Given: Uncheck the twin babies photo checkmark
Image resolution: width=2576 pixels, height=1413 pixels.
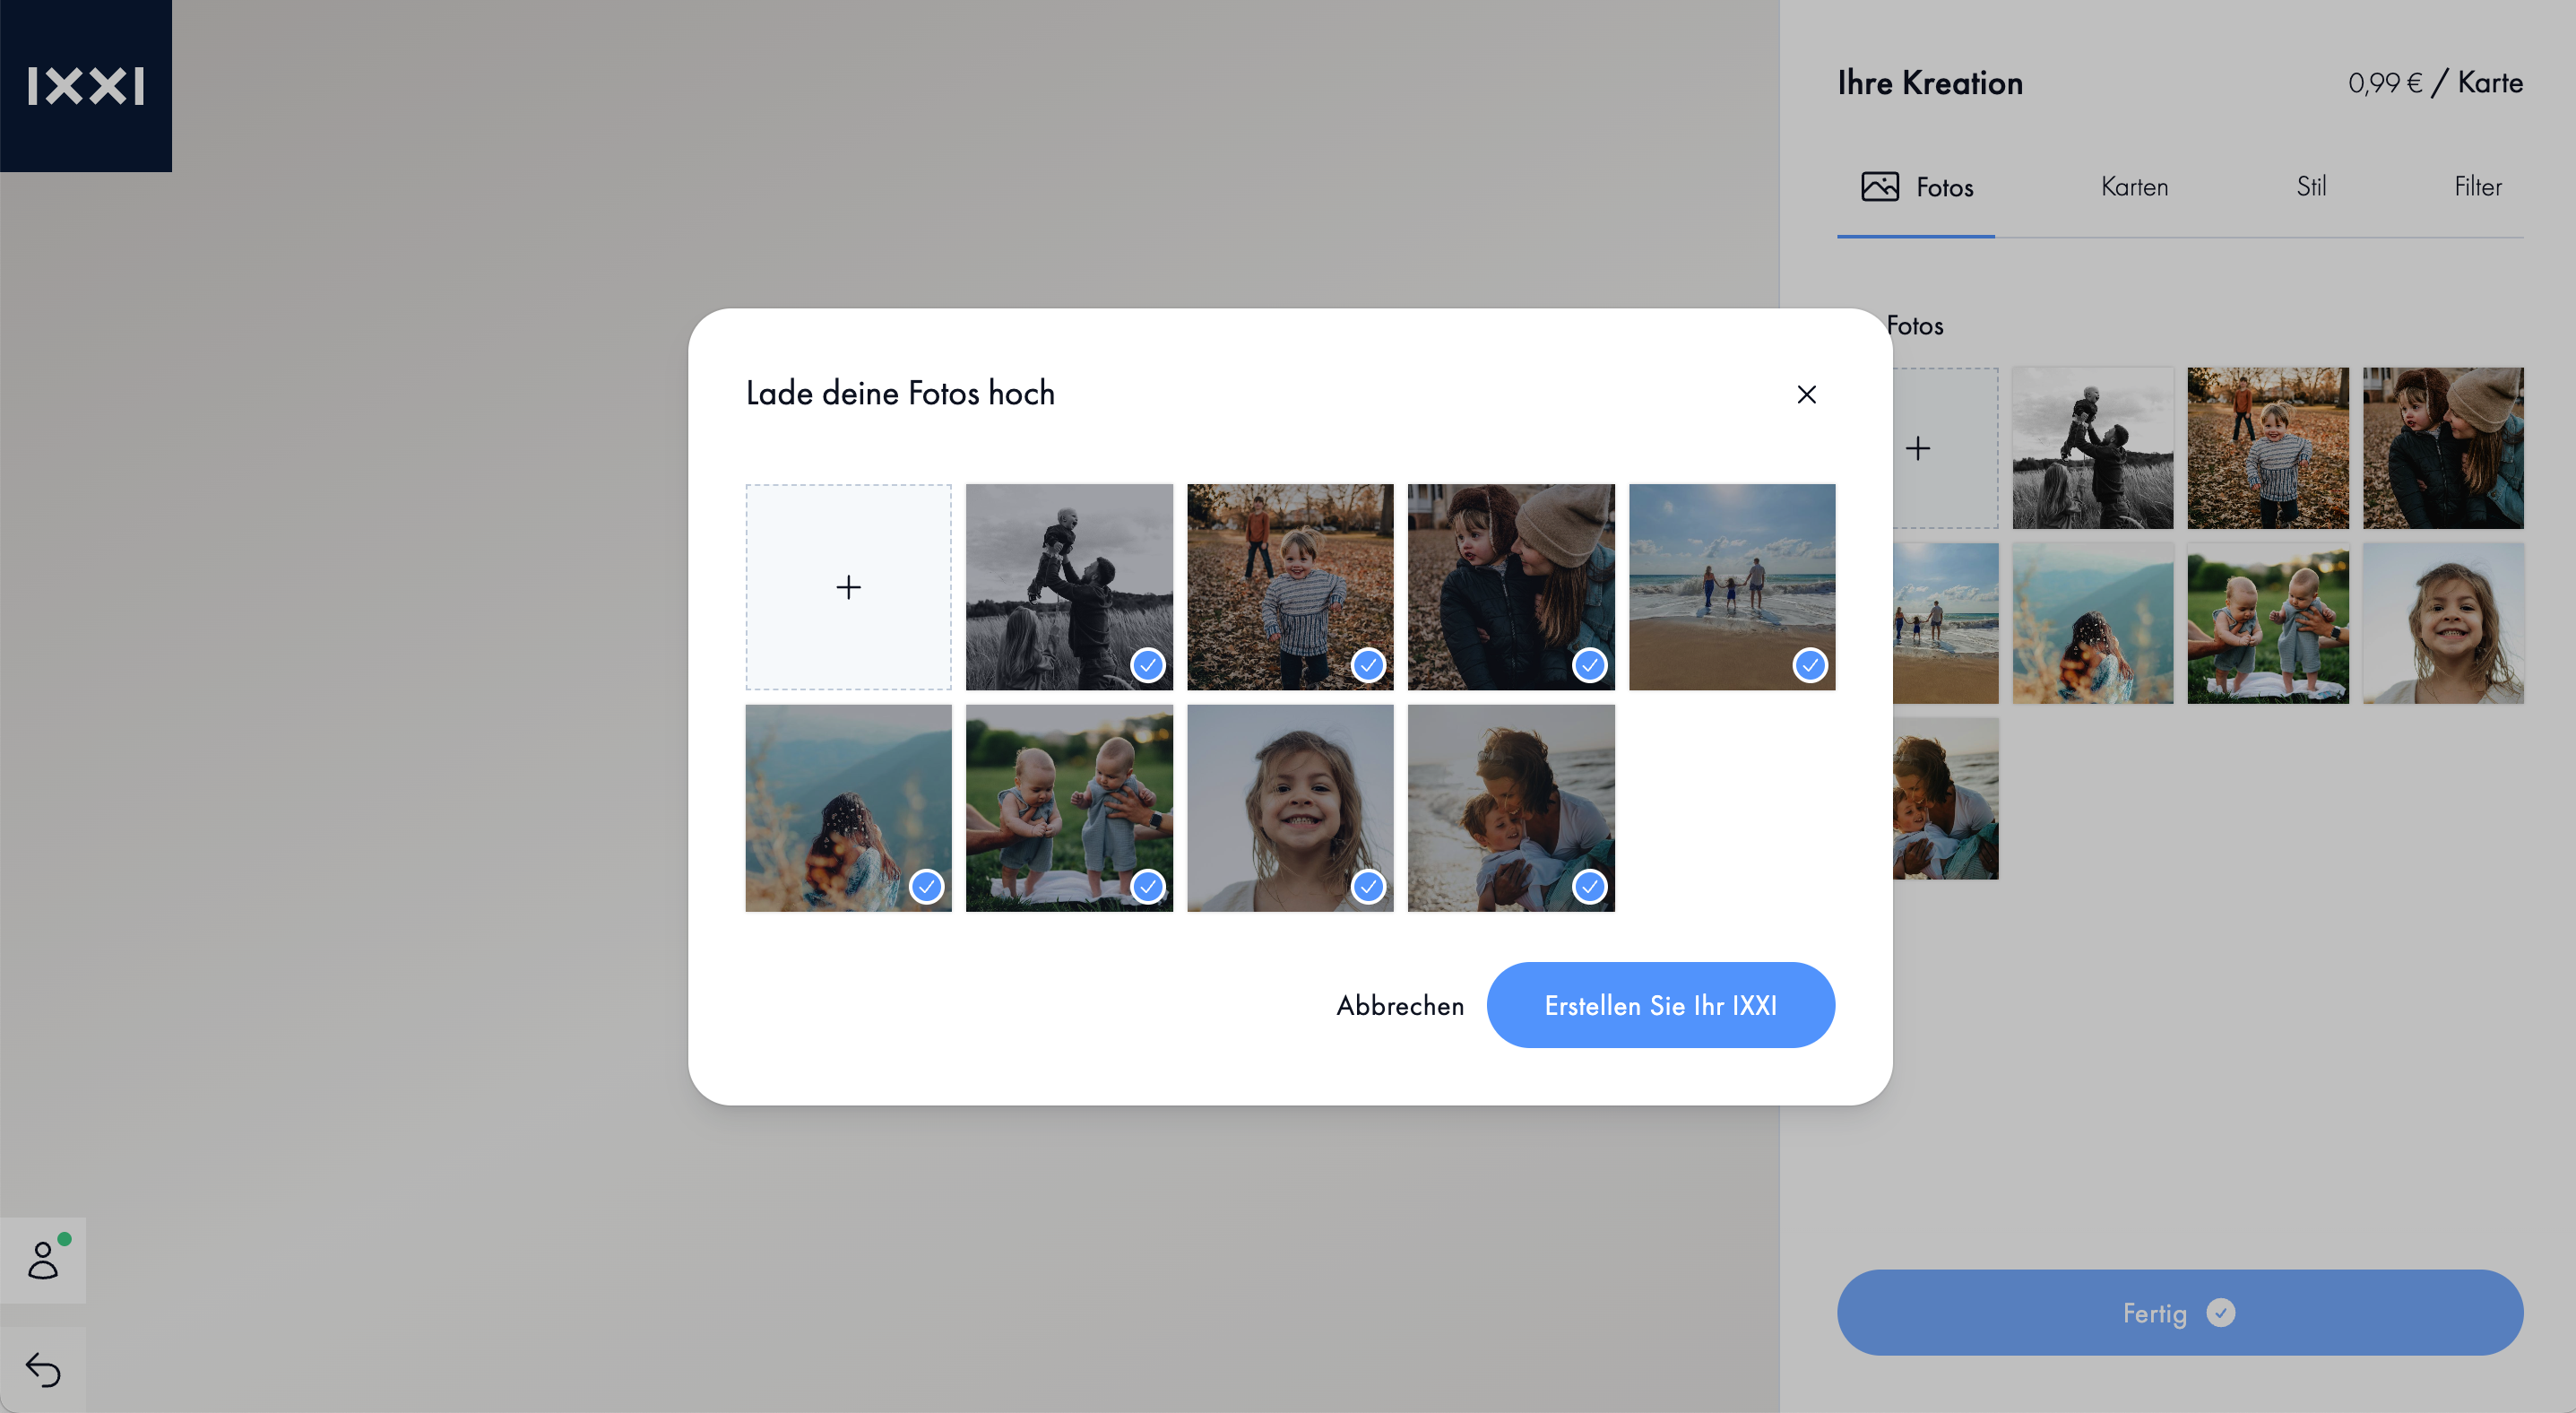Looking at the screenshot, I should click(x=1147, y=886).
